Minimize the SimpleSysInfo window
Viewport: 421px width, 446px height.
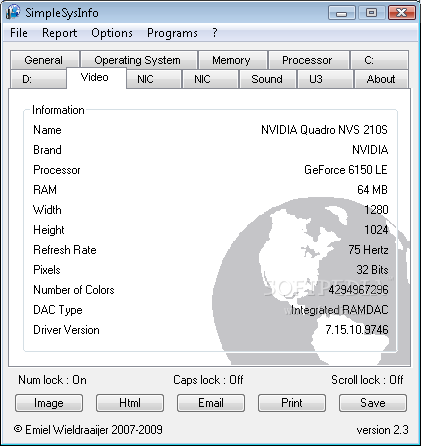[x=341, y=13]
